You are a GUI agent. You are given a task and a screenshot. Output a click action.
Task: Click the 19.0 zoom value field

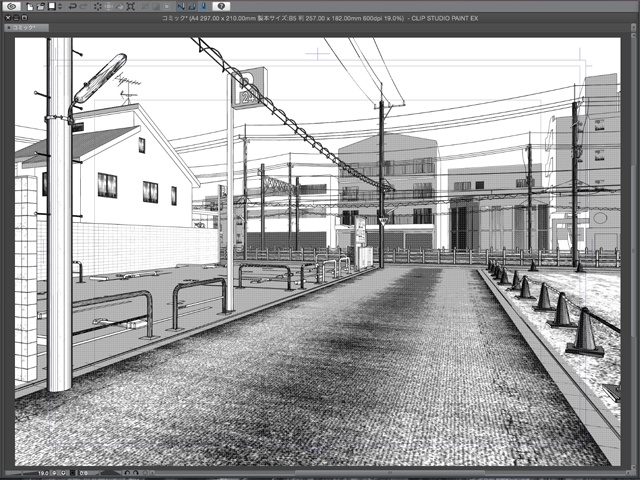click(43, 473)
